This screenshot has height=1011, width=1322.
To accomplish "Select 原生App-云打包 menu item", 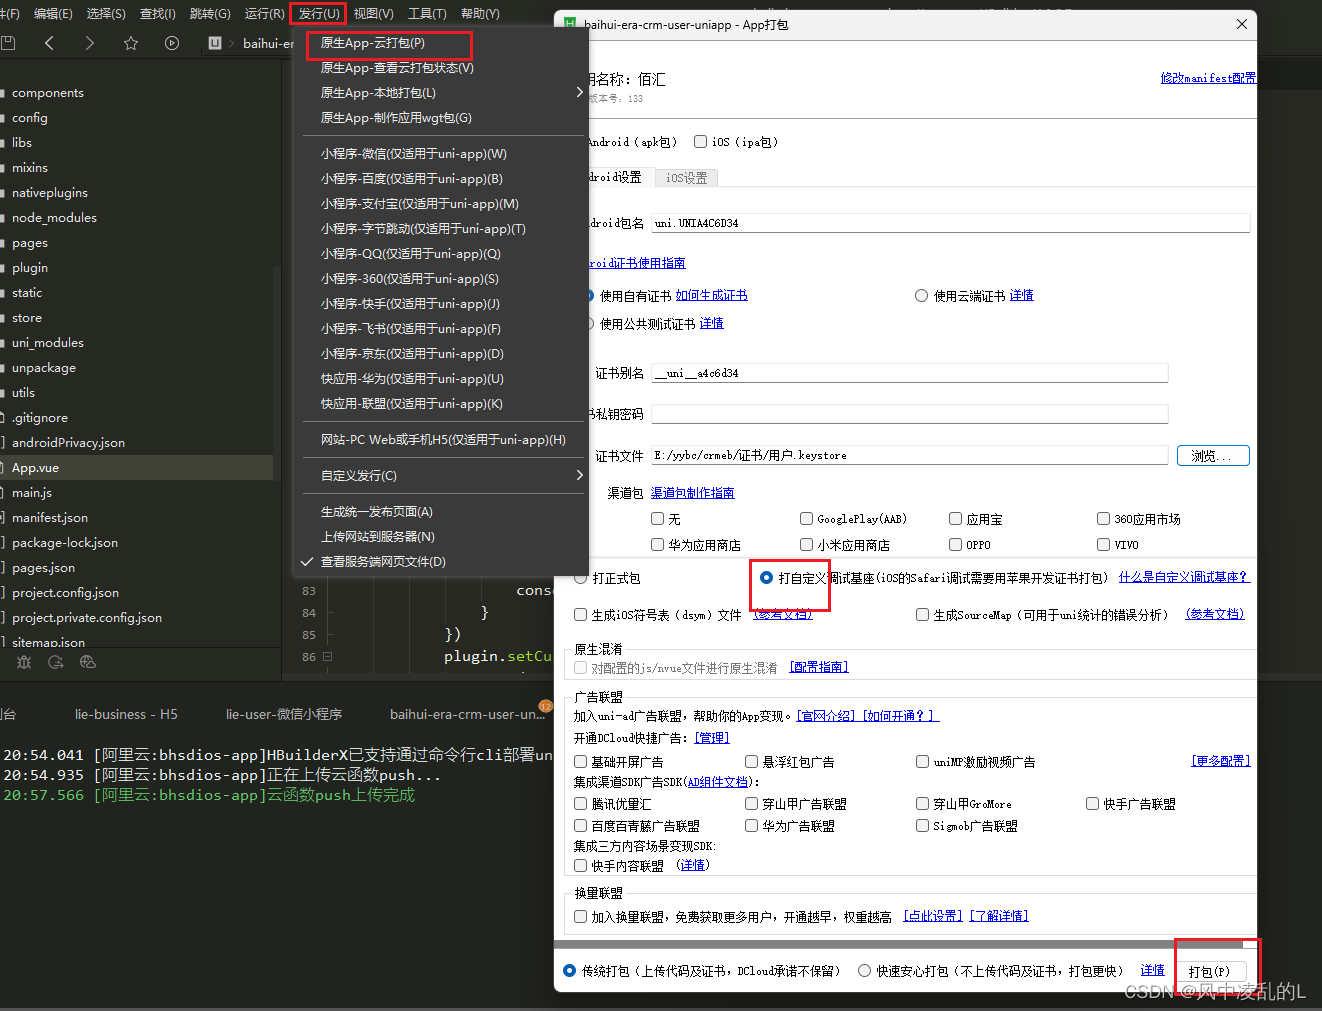I will click(389, 45).
